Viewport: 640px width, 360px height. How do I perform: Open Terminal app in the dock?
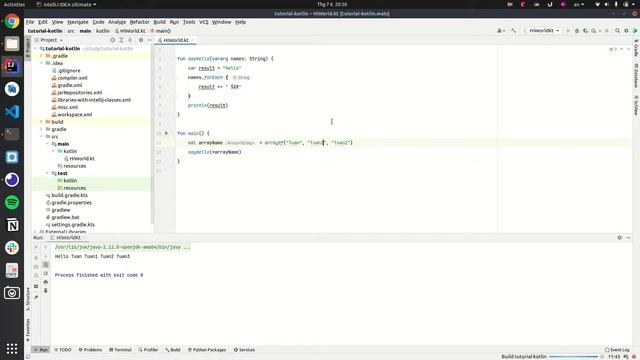click(x=12, y=134)
